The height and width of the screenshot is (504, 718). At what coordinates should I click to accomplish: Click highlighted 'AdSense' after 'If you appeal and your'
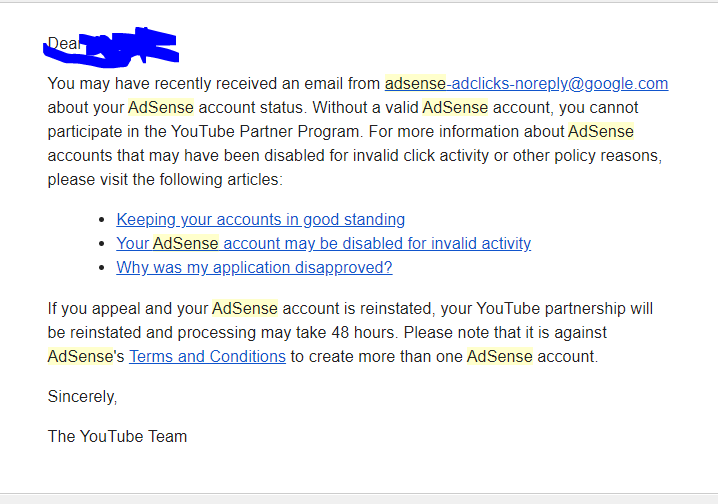click(245, 309)
